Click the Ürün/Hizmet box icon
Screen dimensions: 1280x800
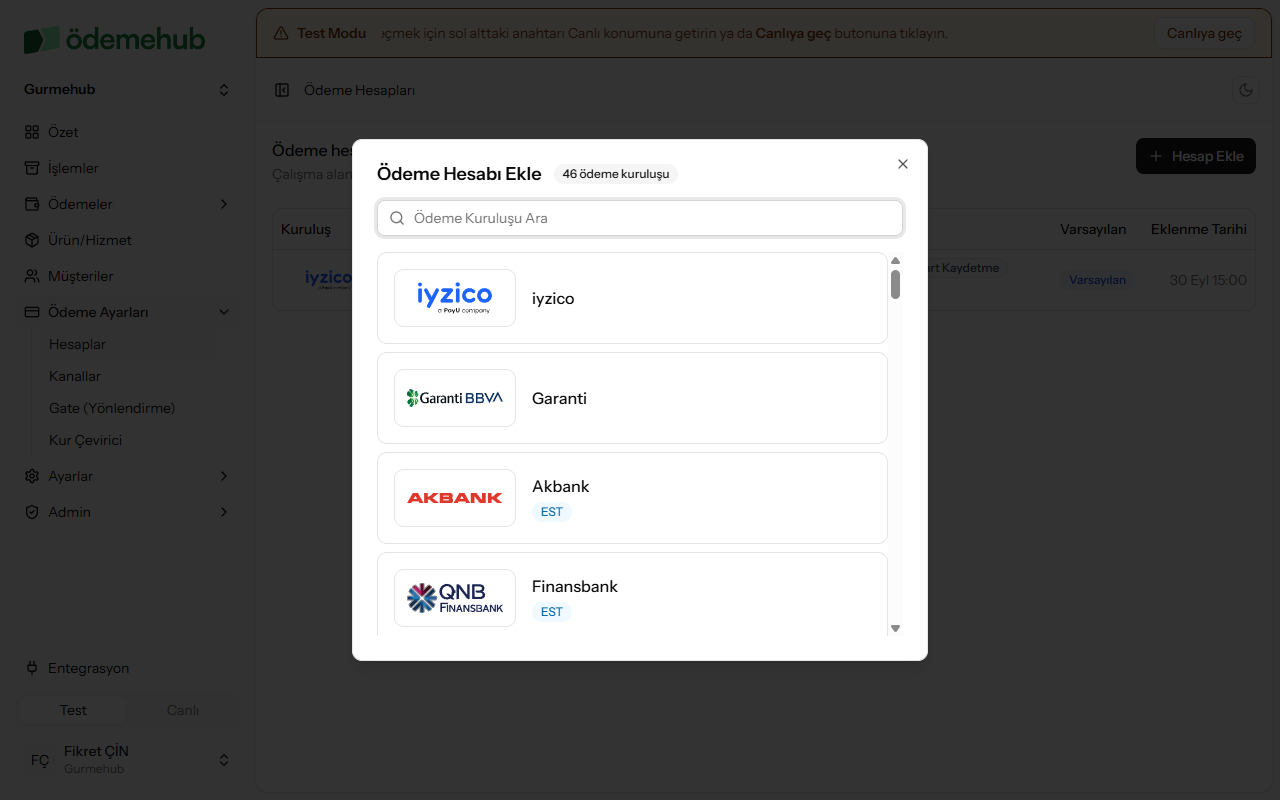pyautogui.click(x=32, y=240)
